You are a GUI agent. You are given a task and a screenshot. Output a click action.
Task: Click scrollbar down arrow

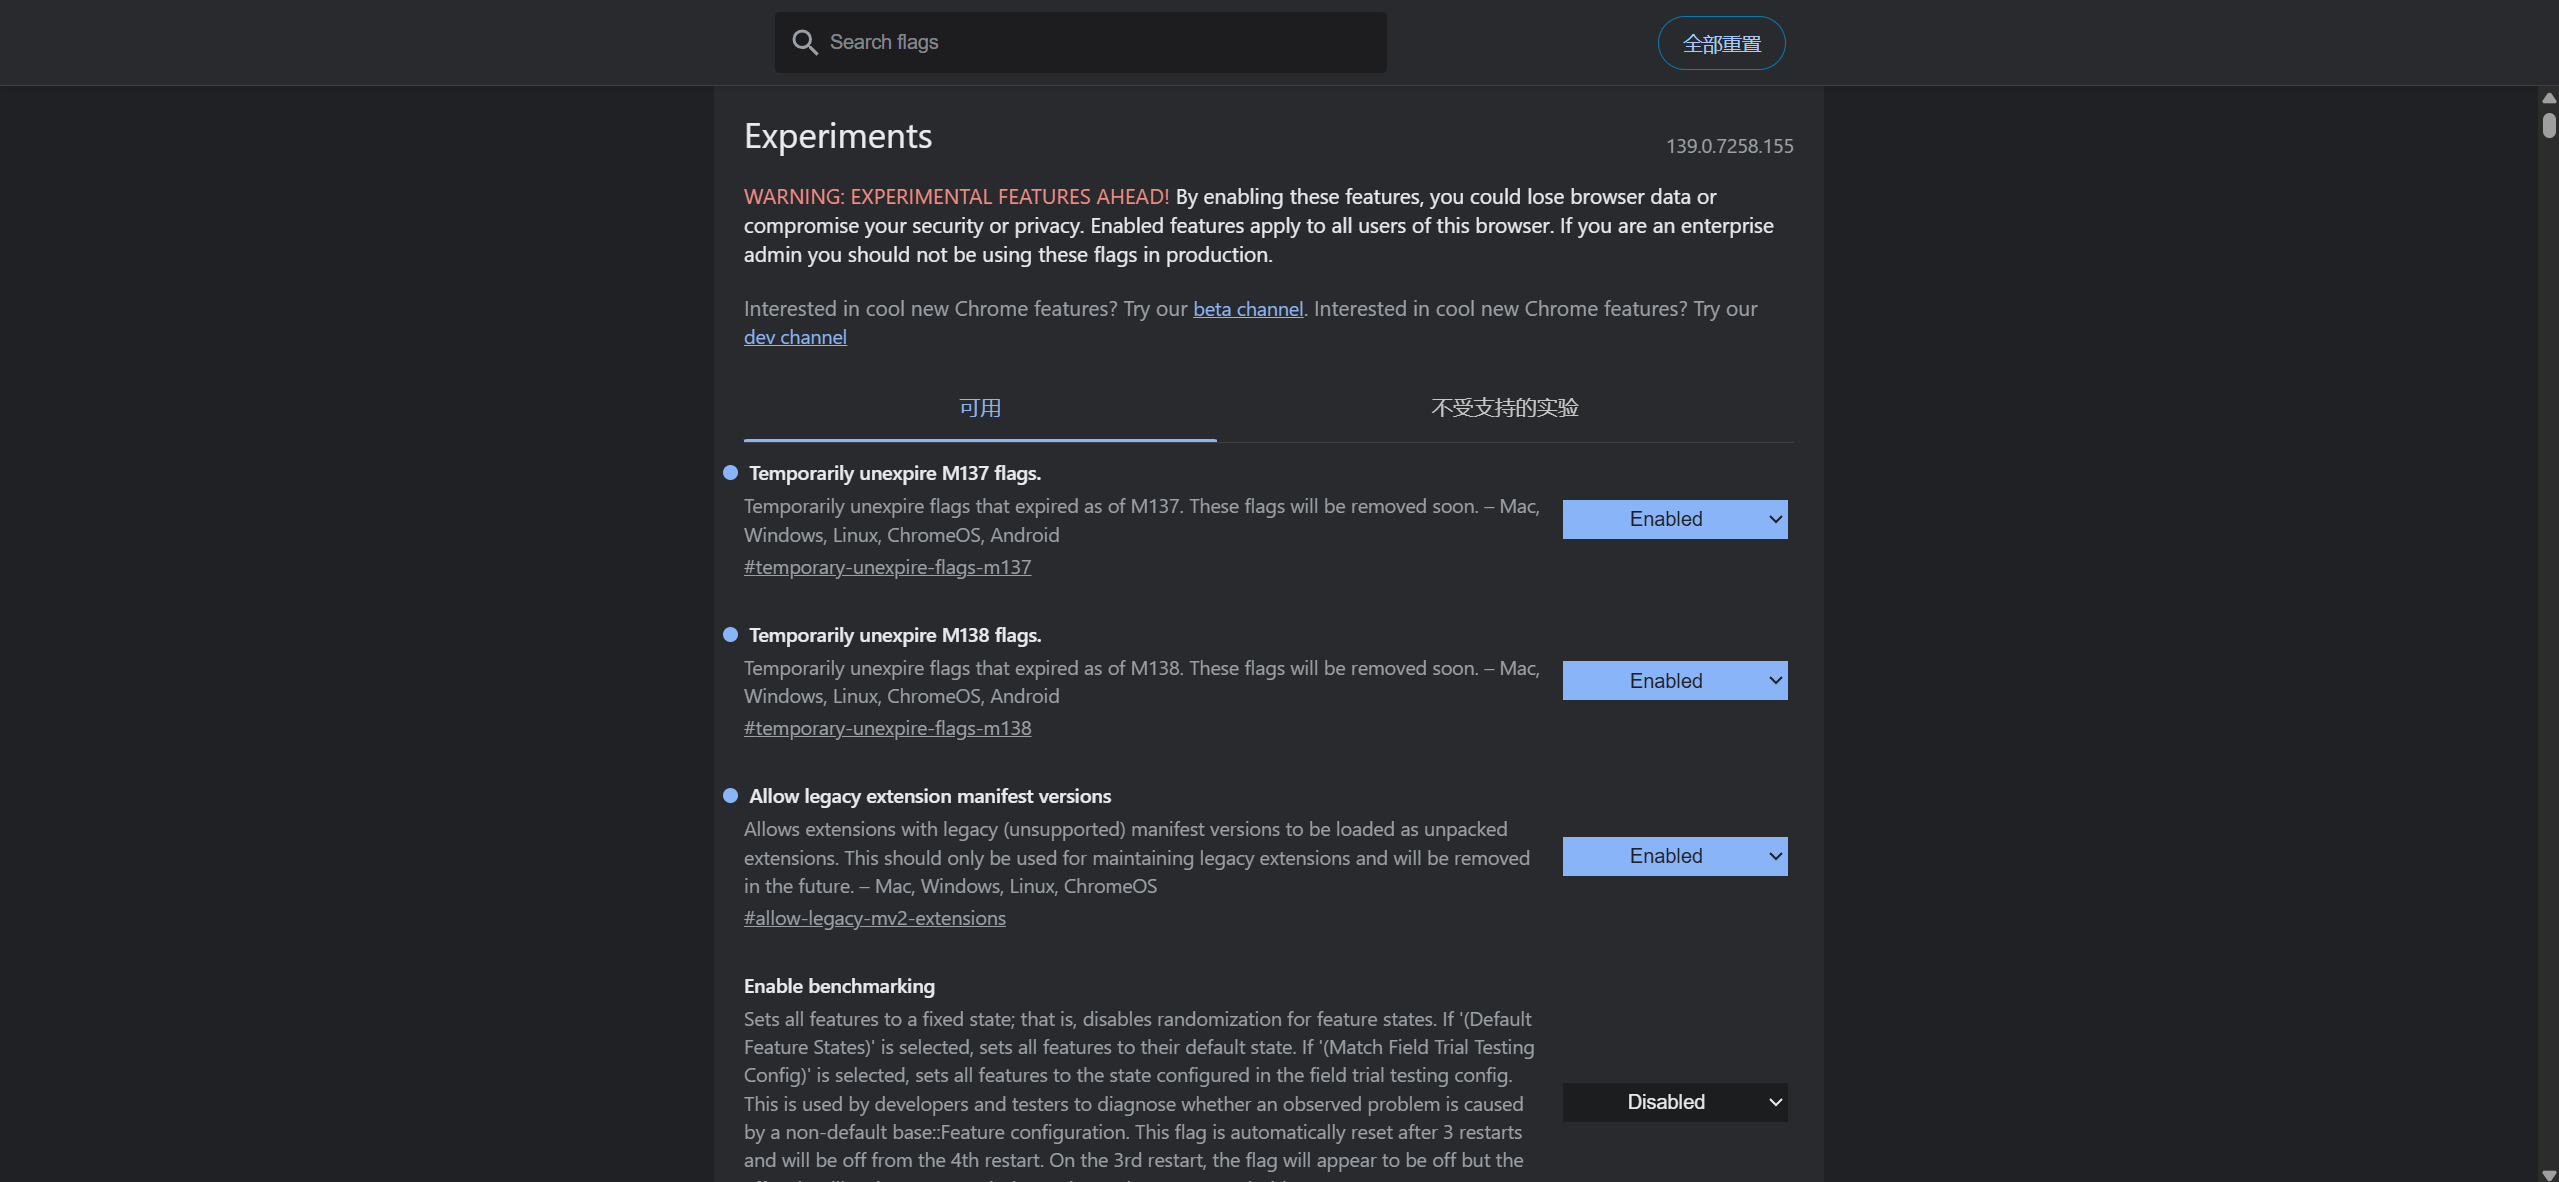tap(2549, 1174)
